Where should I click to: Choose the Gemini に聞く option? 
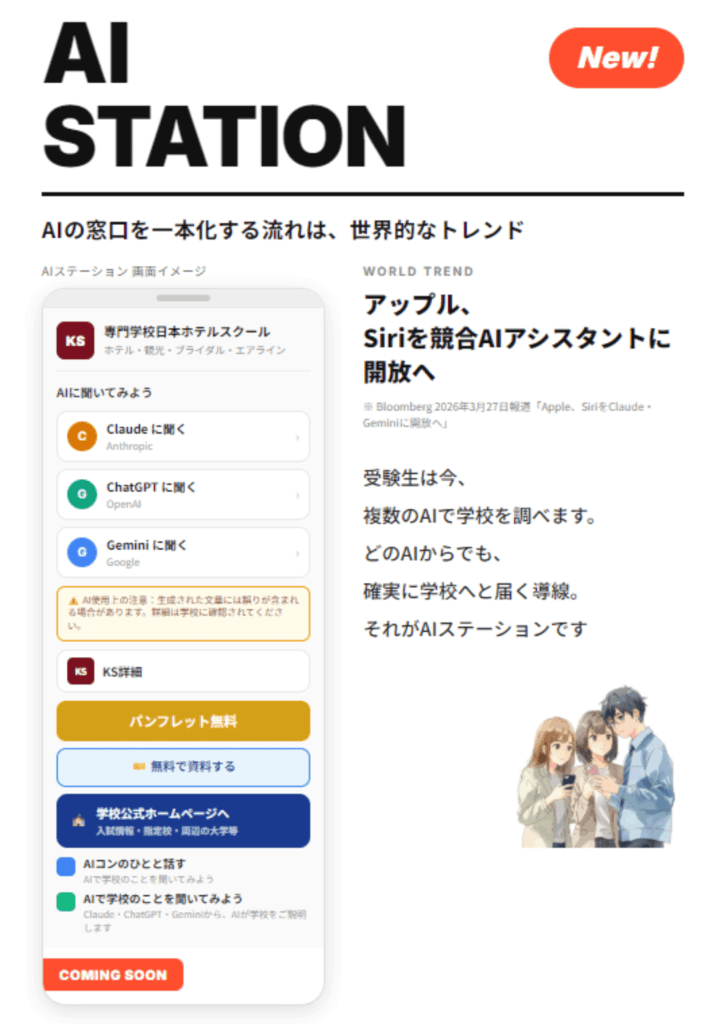(183, 552)
